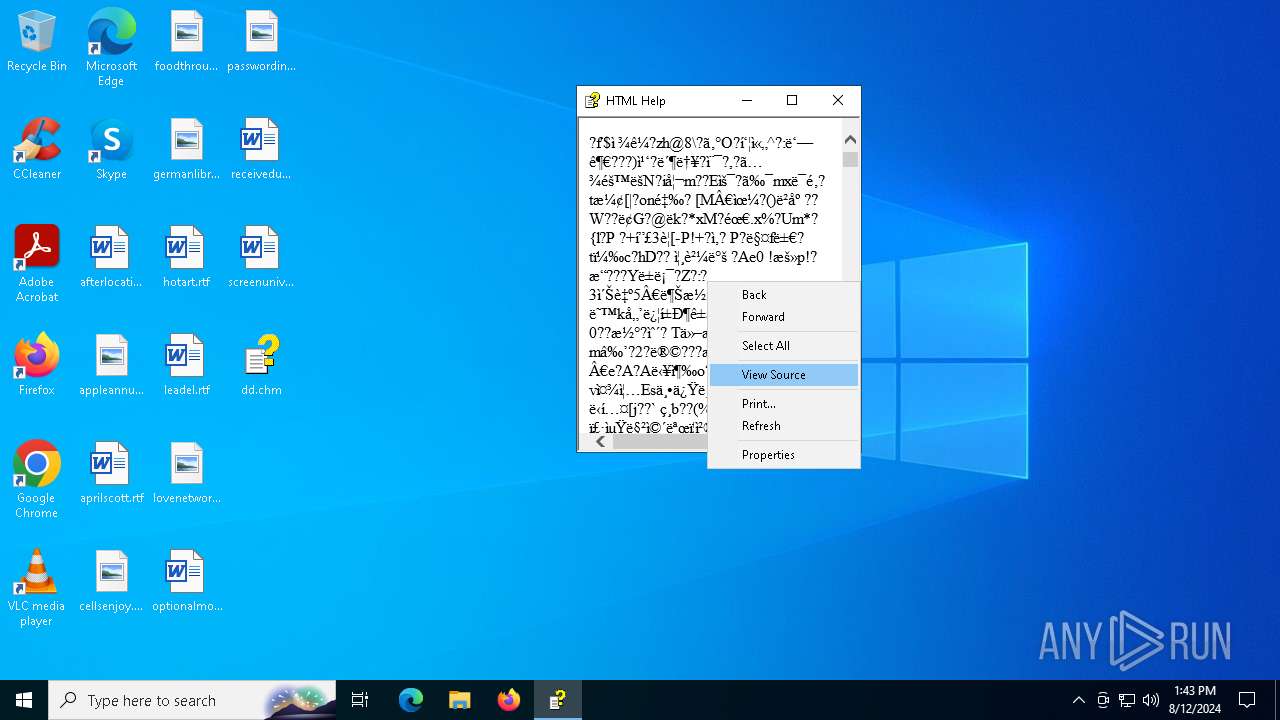Viewport: 1280px width, 720px height.
Task: Close the HTML Help window
Action: click(x=838, y=101)
